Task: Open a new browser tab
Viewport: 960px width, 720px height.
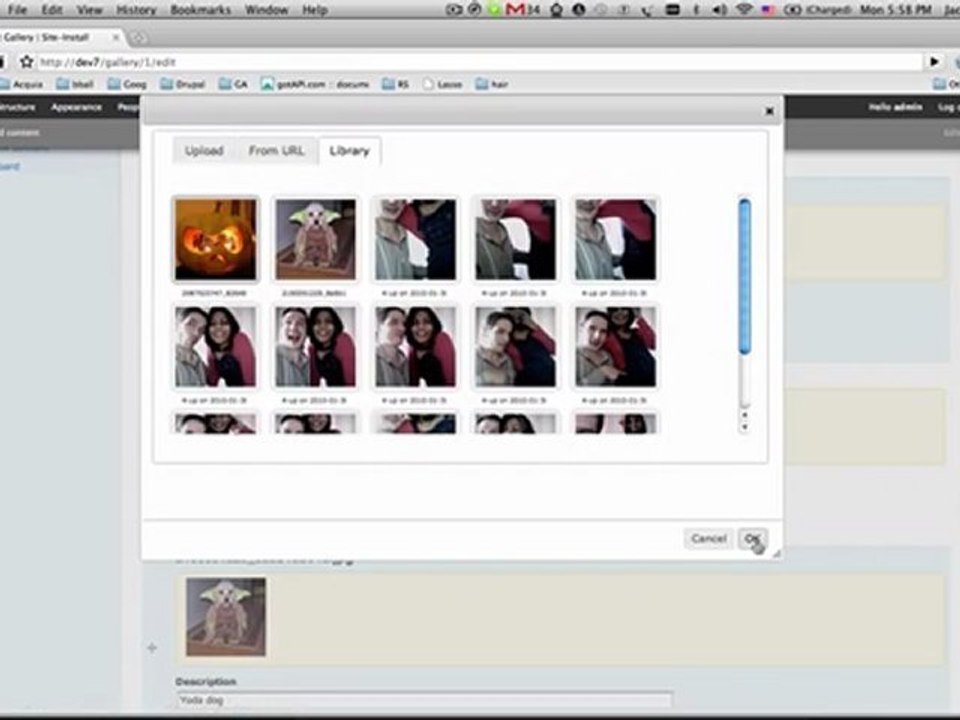Action: 138,38
